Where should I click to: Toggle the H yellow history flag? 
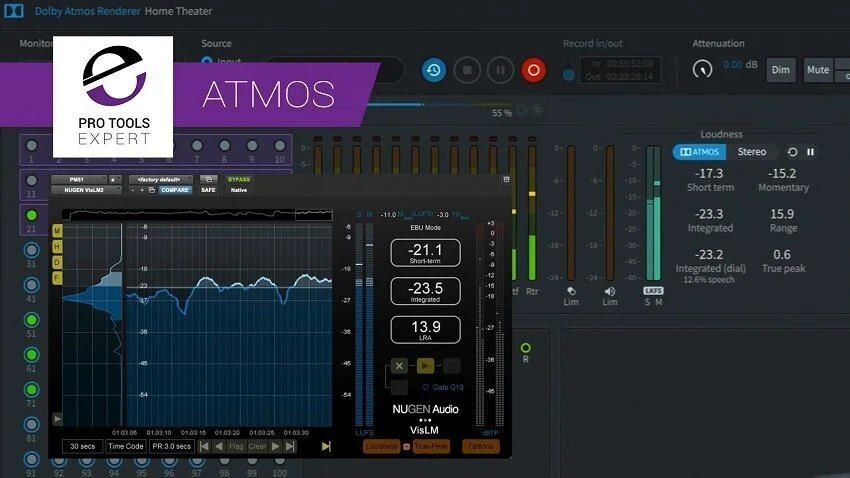tap(57, 247)
